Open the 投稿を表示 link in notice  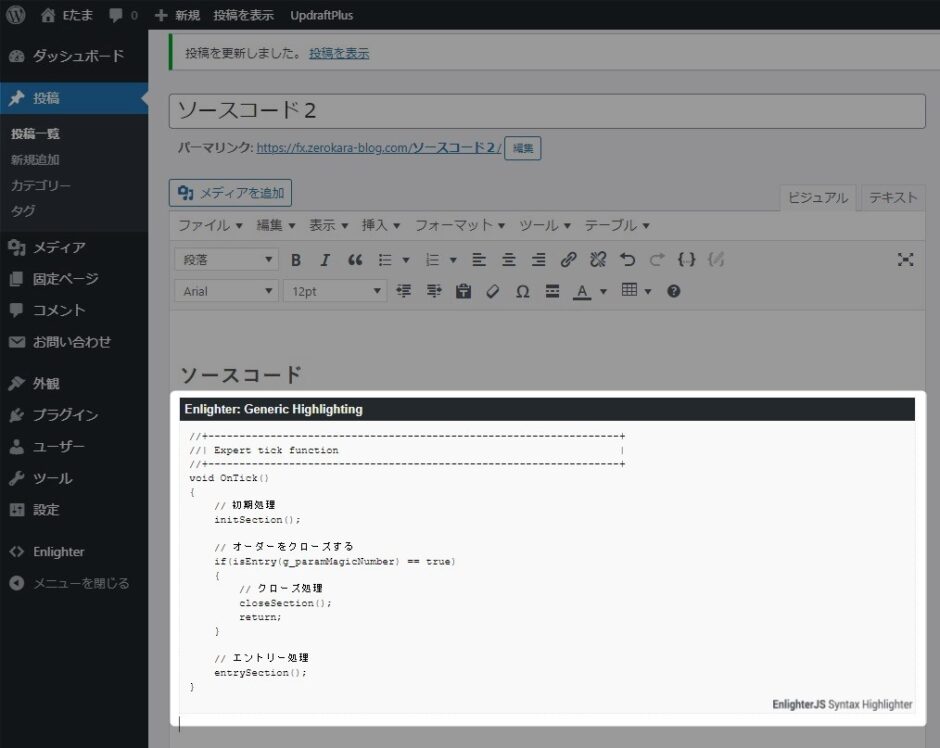339,53
